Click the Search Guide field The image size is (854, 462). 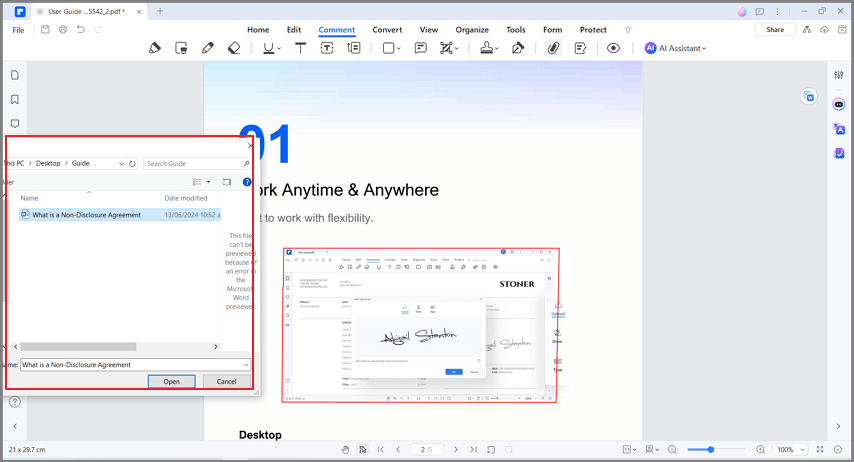198,163
